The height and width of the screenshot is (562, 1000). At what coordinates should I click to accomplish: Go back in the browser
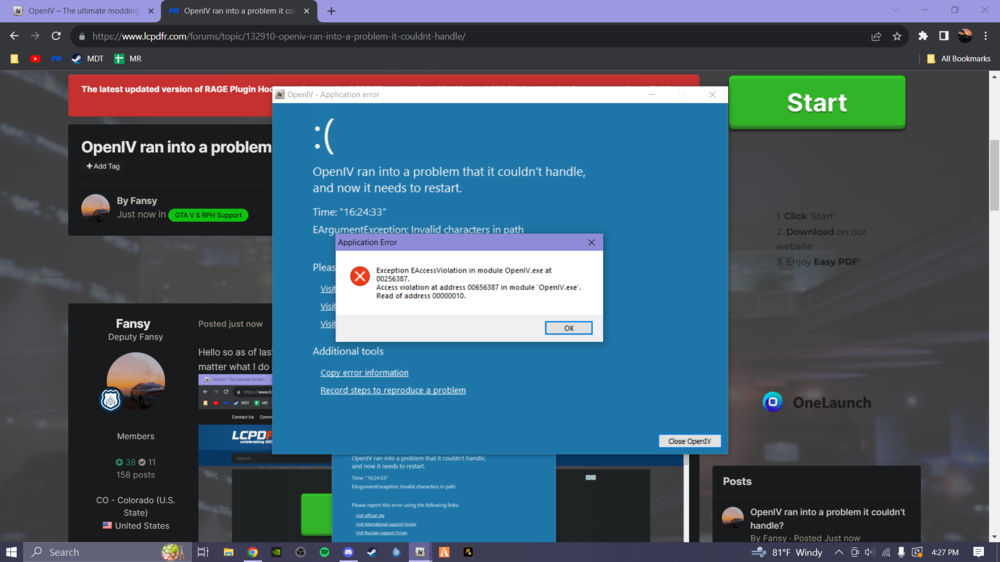point(14,36)
